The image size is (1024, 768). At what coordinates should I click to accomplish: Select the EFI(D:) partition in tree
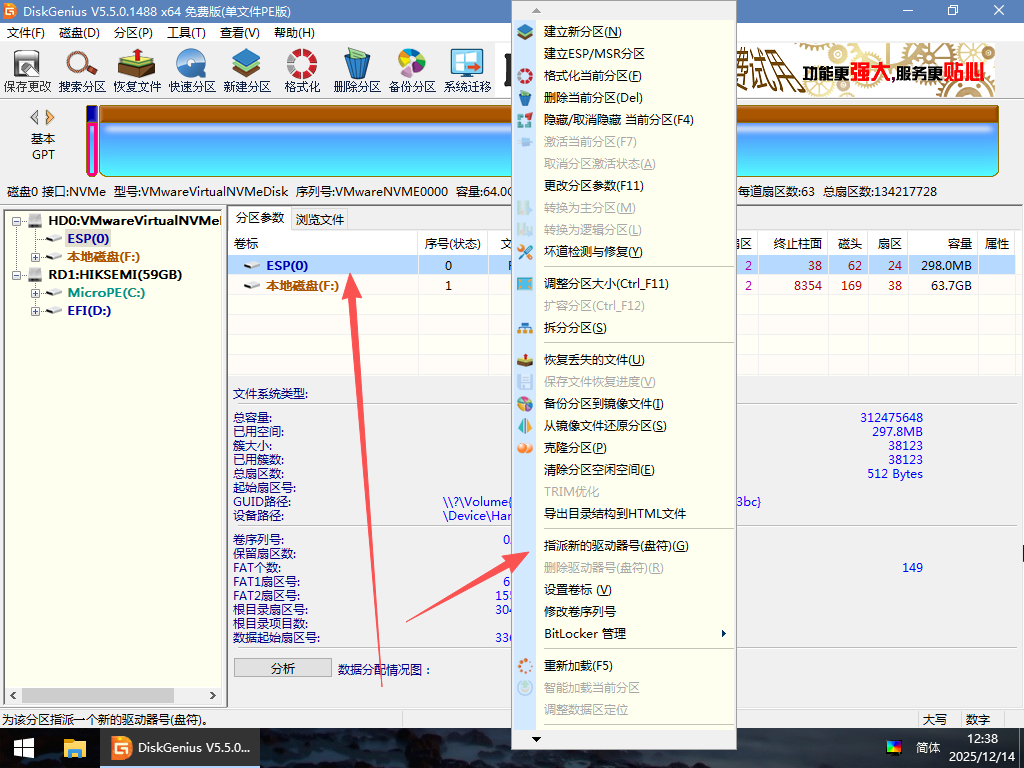89,311
